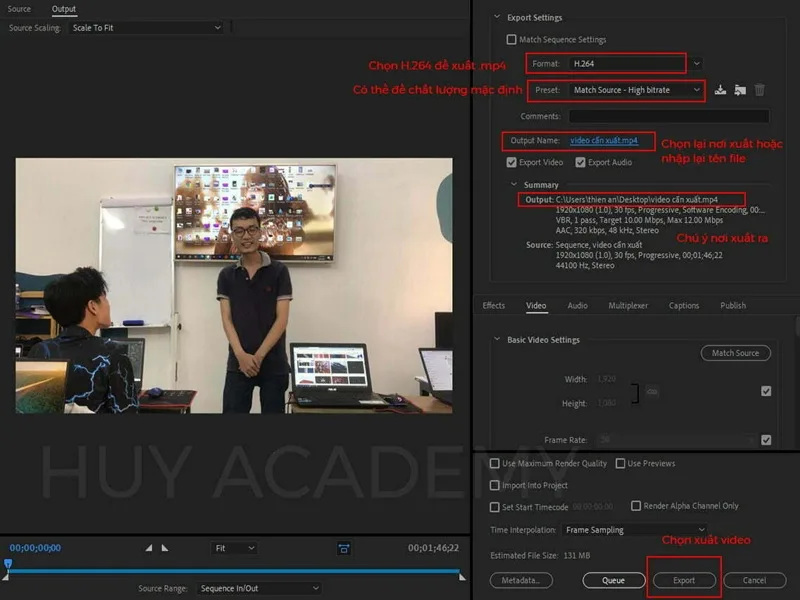Image resolution: width=800 pixels, height=600 pixels.
Task: Switch to the Source tab
Action: pyautogui.click(x=19, y=9)
